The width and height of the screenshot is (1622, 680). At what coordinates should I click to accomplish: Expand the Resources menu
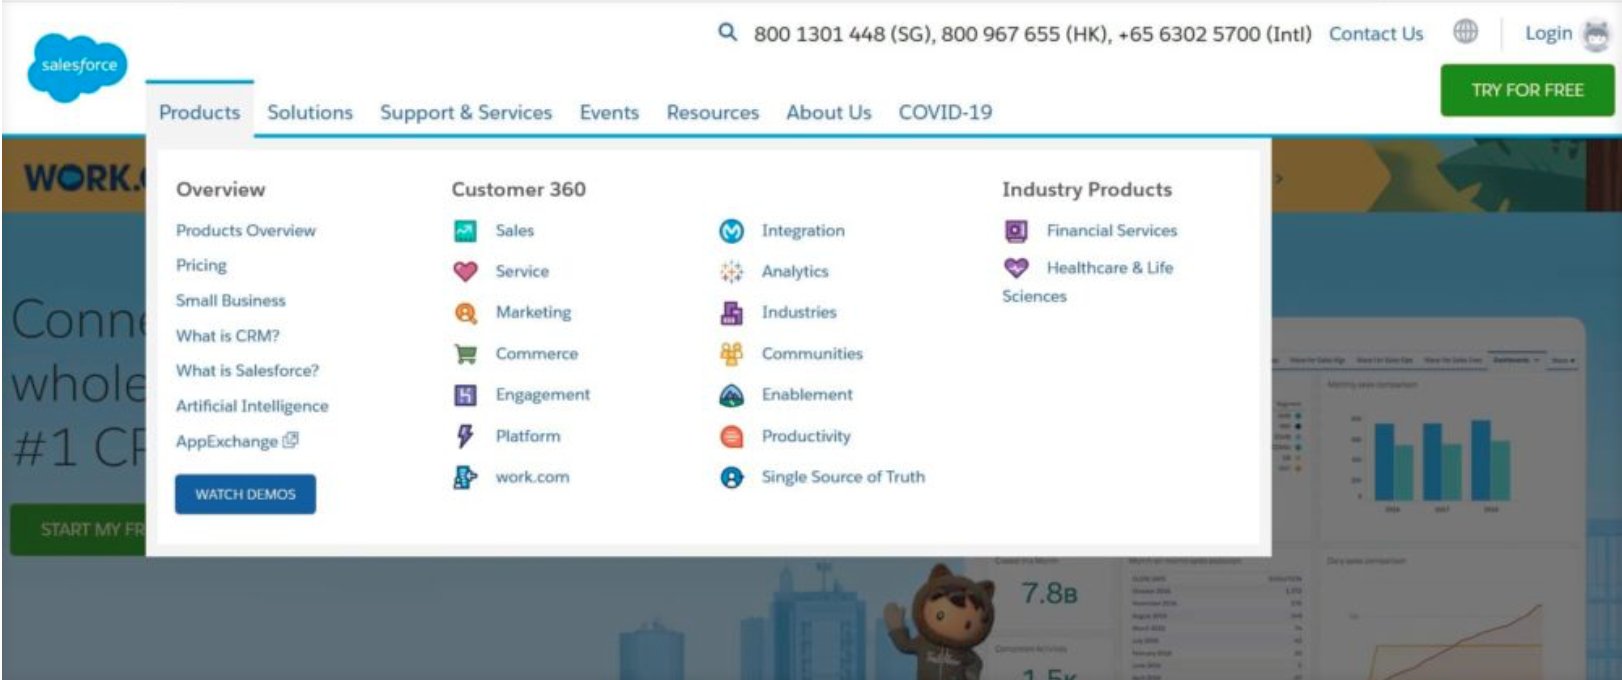pyautogui.click(x=712, y=112)
